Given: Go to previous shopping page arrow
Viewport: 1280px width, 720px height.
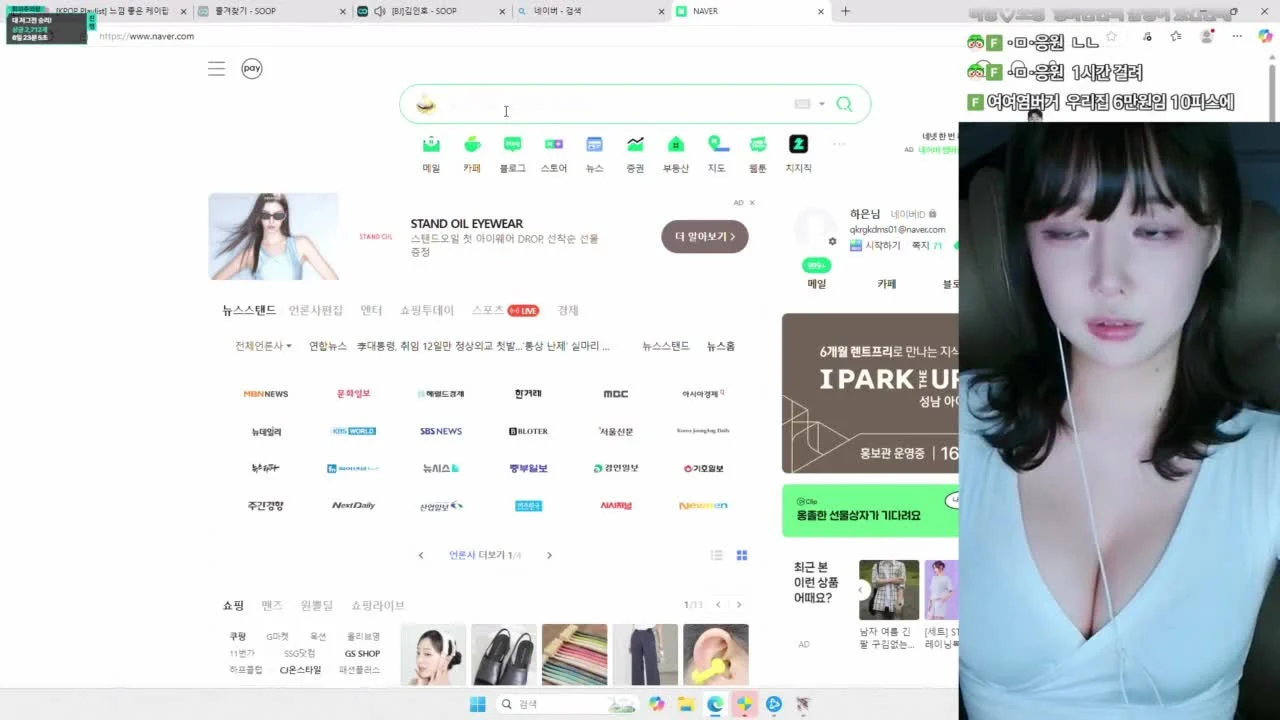Looking at the screenshot, I should tap(718, 605).
